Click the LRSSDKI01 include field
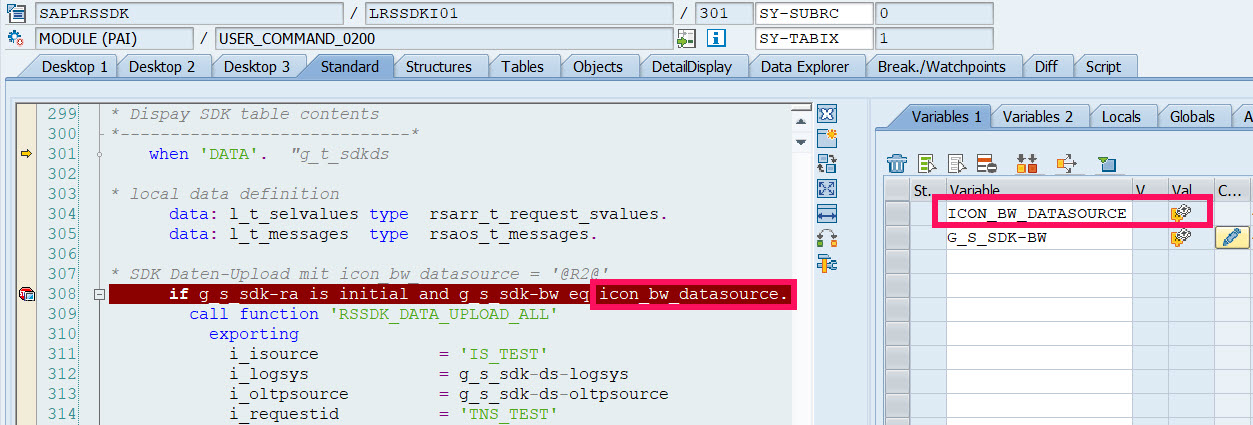1253x425 pixels. click(519, 13)
